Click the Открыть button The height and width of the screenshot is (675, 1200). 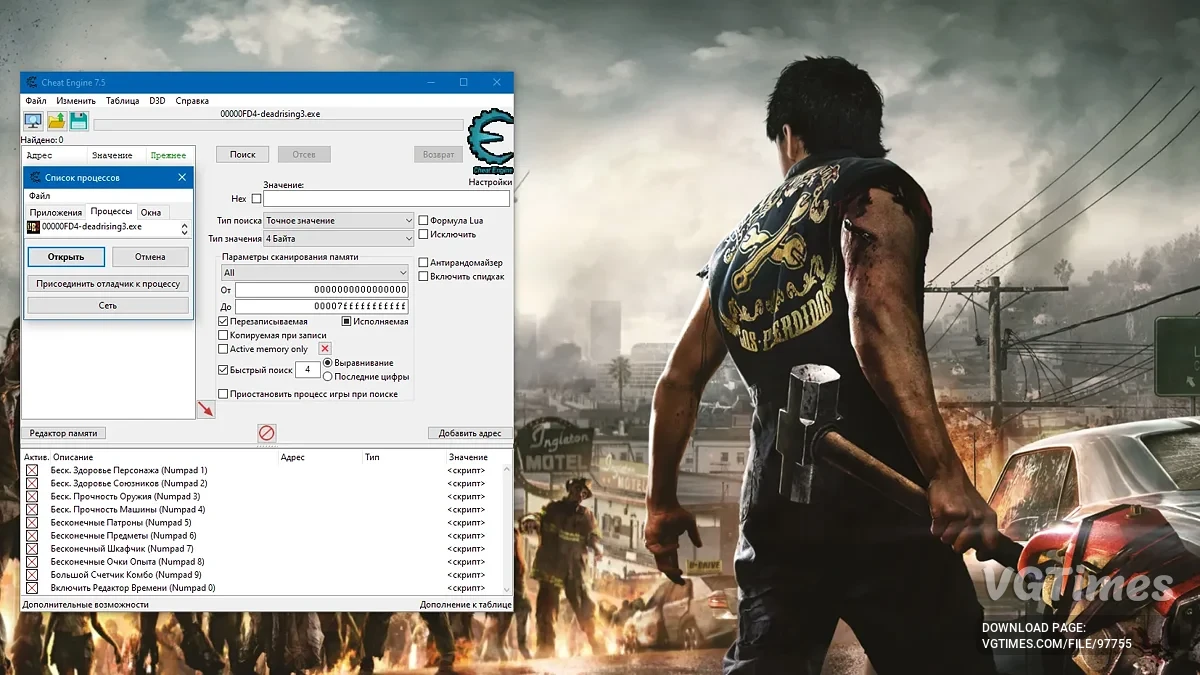point(65,257)
